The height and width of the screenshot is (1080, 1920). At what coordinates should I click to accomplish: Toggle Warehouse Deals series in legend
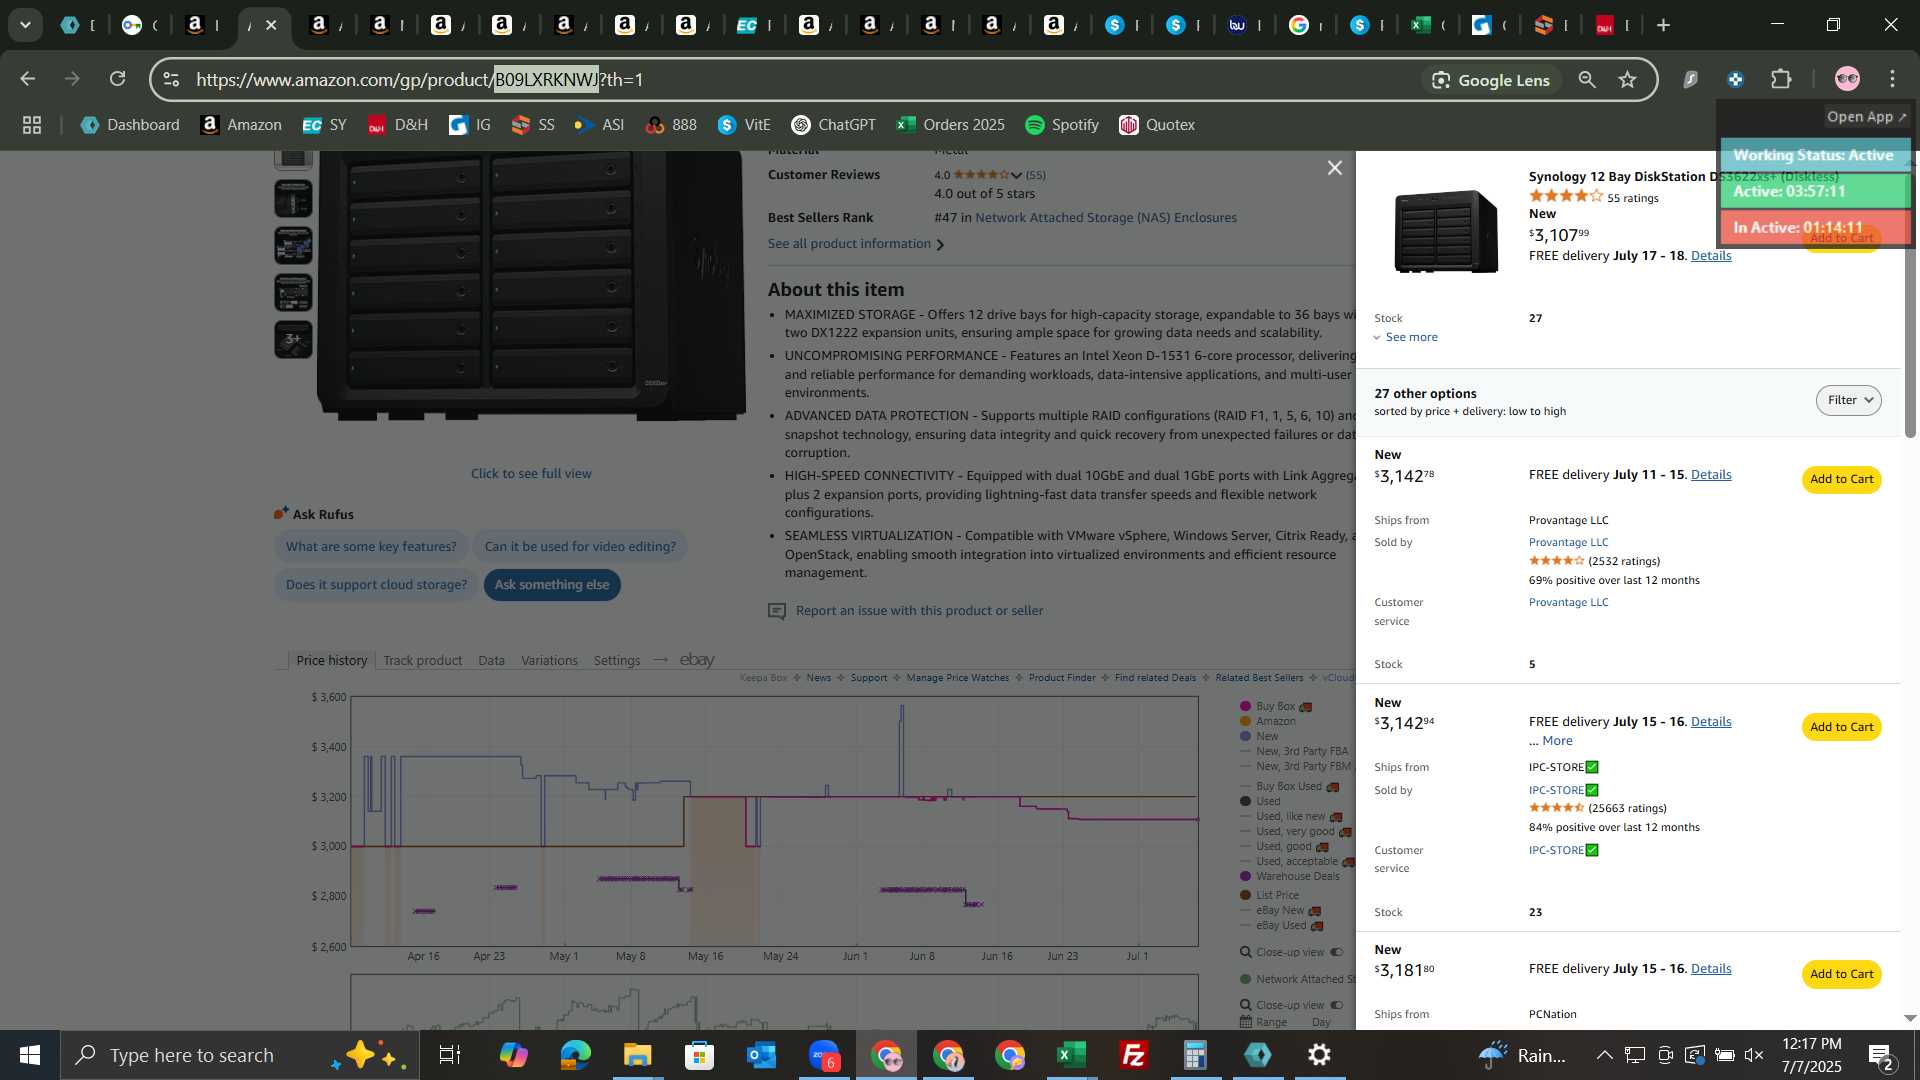click(1289, 877)
